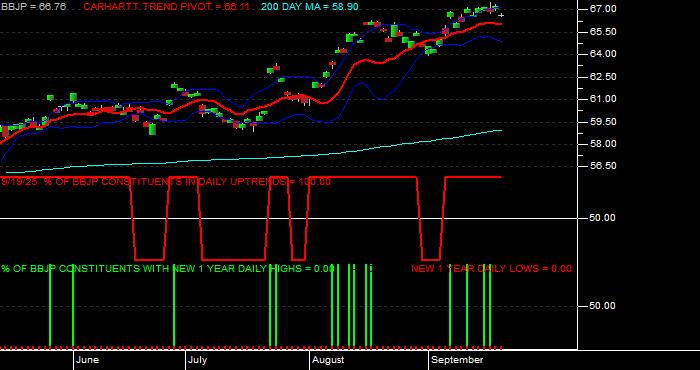Select the new 1 year daily highs label
The height and width of the screenshot is (370, 700).
(168, 269)
